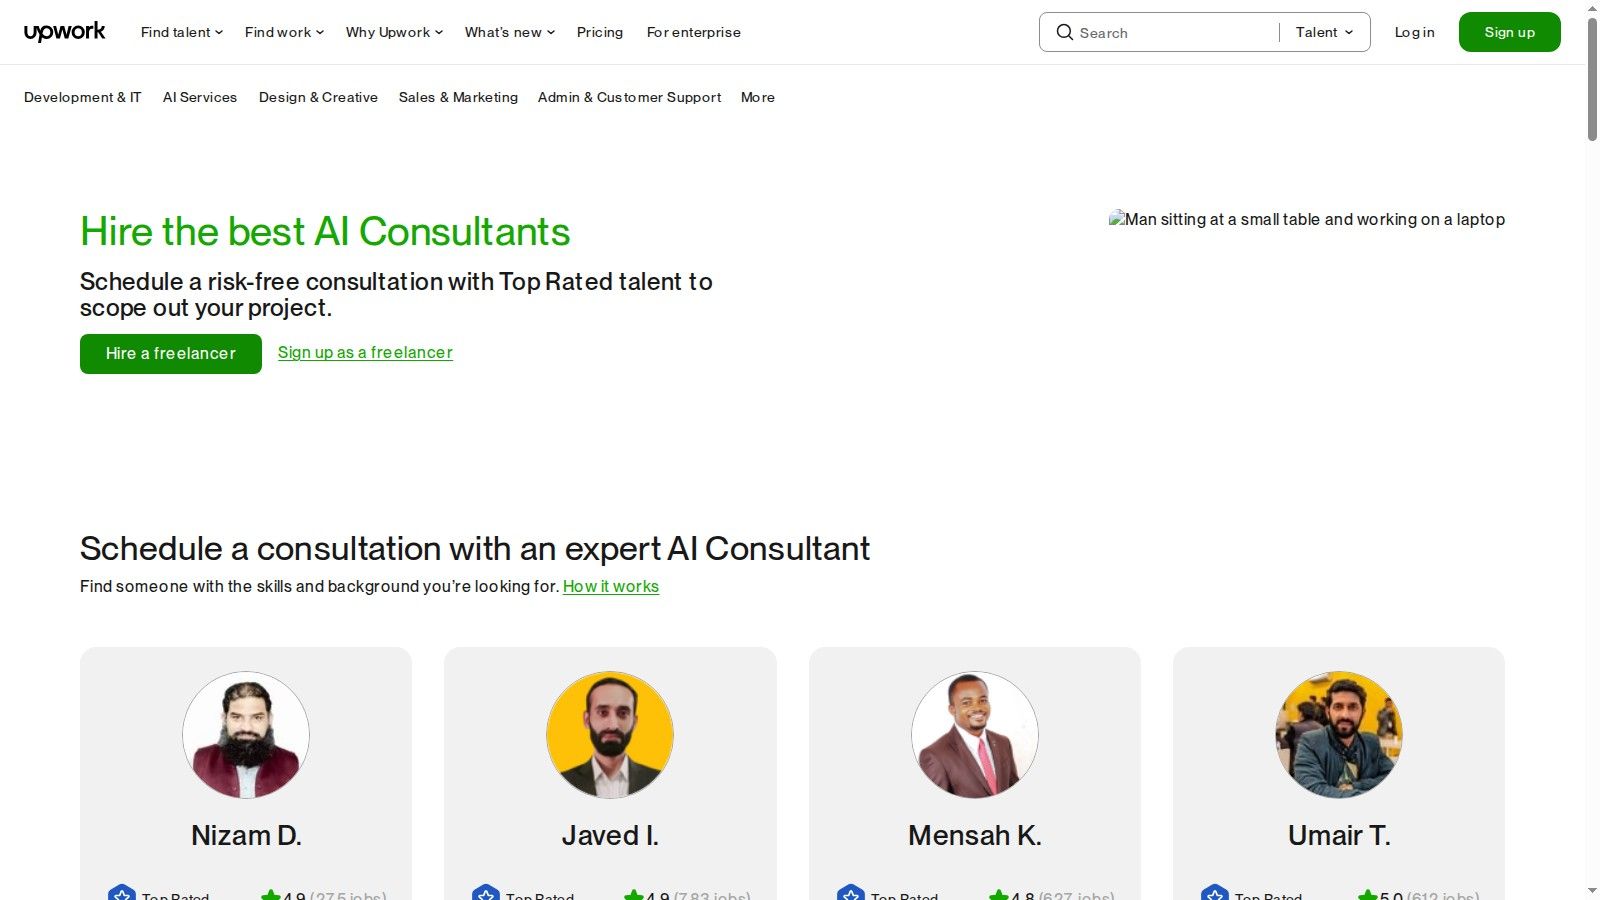Select the AI Services category
1600x900 pixels.
click(x=200, y=97)
